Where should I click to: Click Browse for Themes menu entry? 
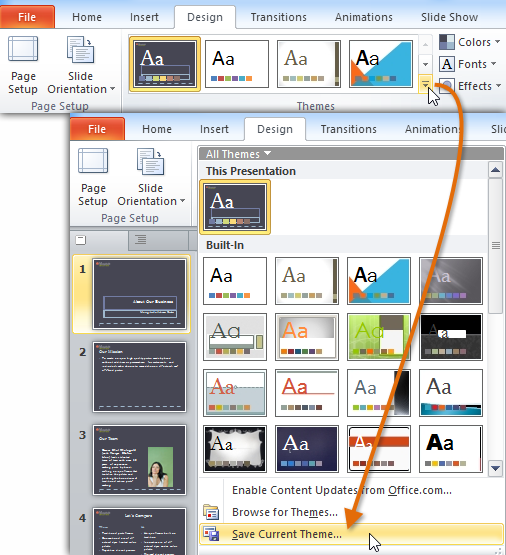point(285,512)
